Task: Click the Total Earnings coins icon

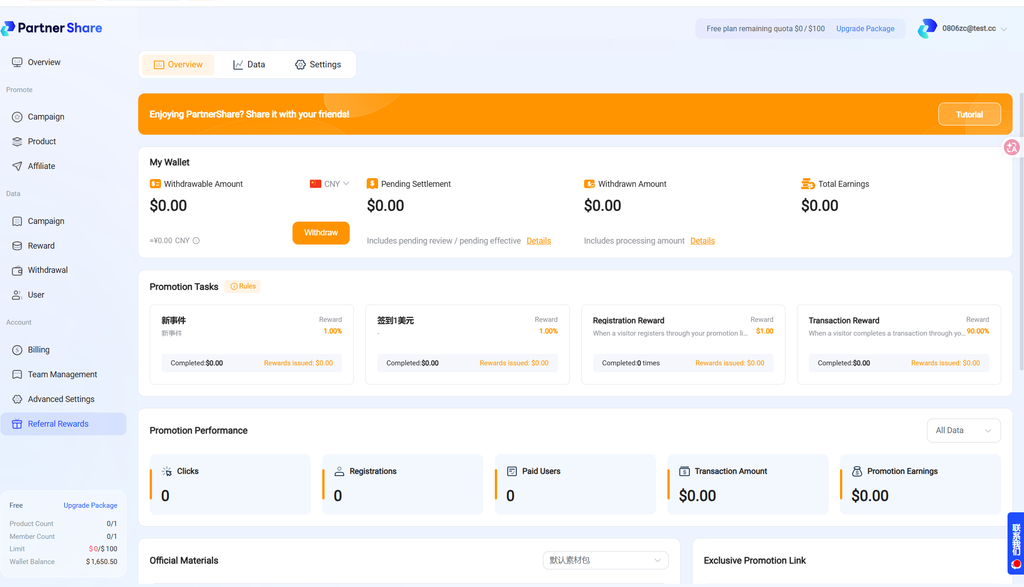Action: [x=808, y=184]
